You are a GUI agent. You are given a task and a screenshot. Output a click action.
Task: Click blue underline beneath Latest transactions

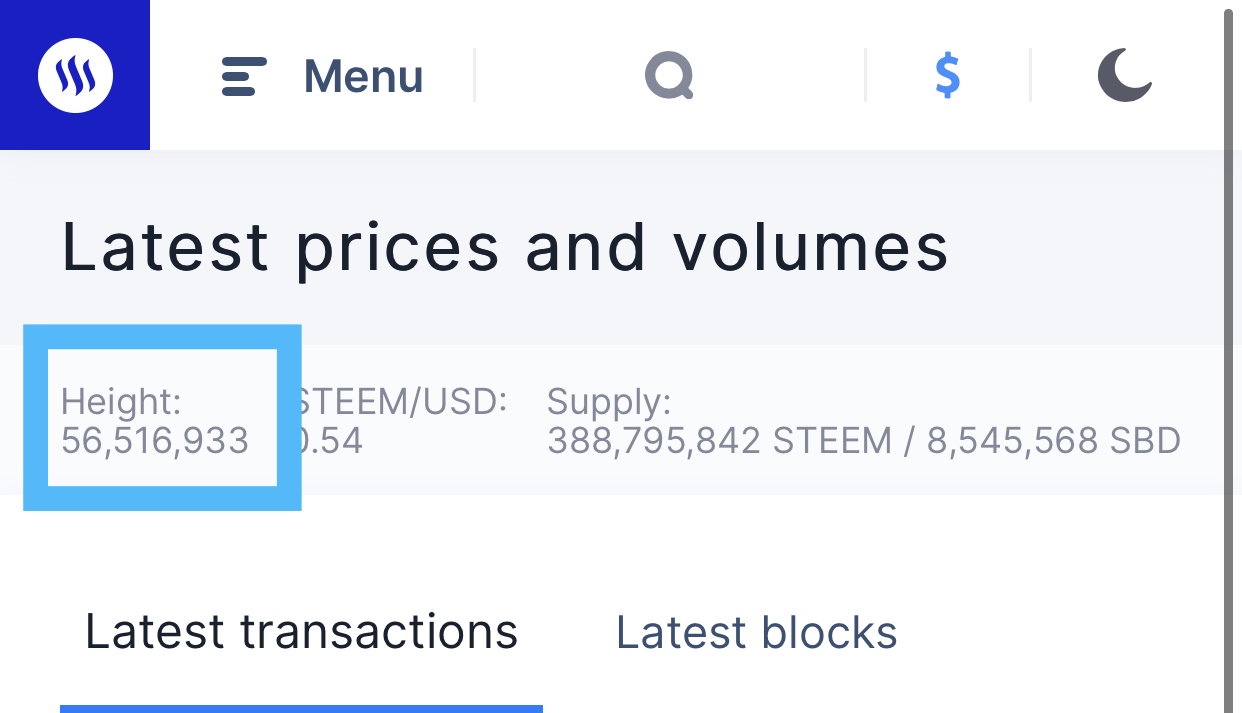[301, 709]
